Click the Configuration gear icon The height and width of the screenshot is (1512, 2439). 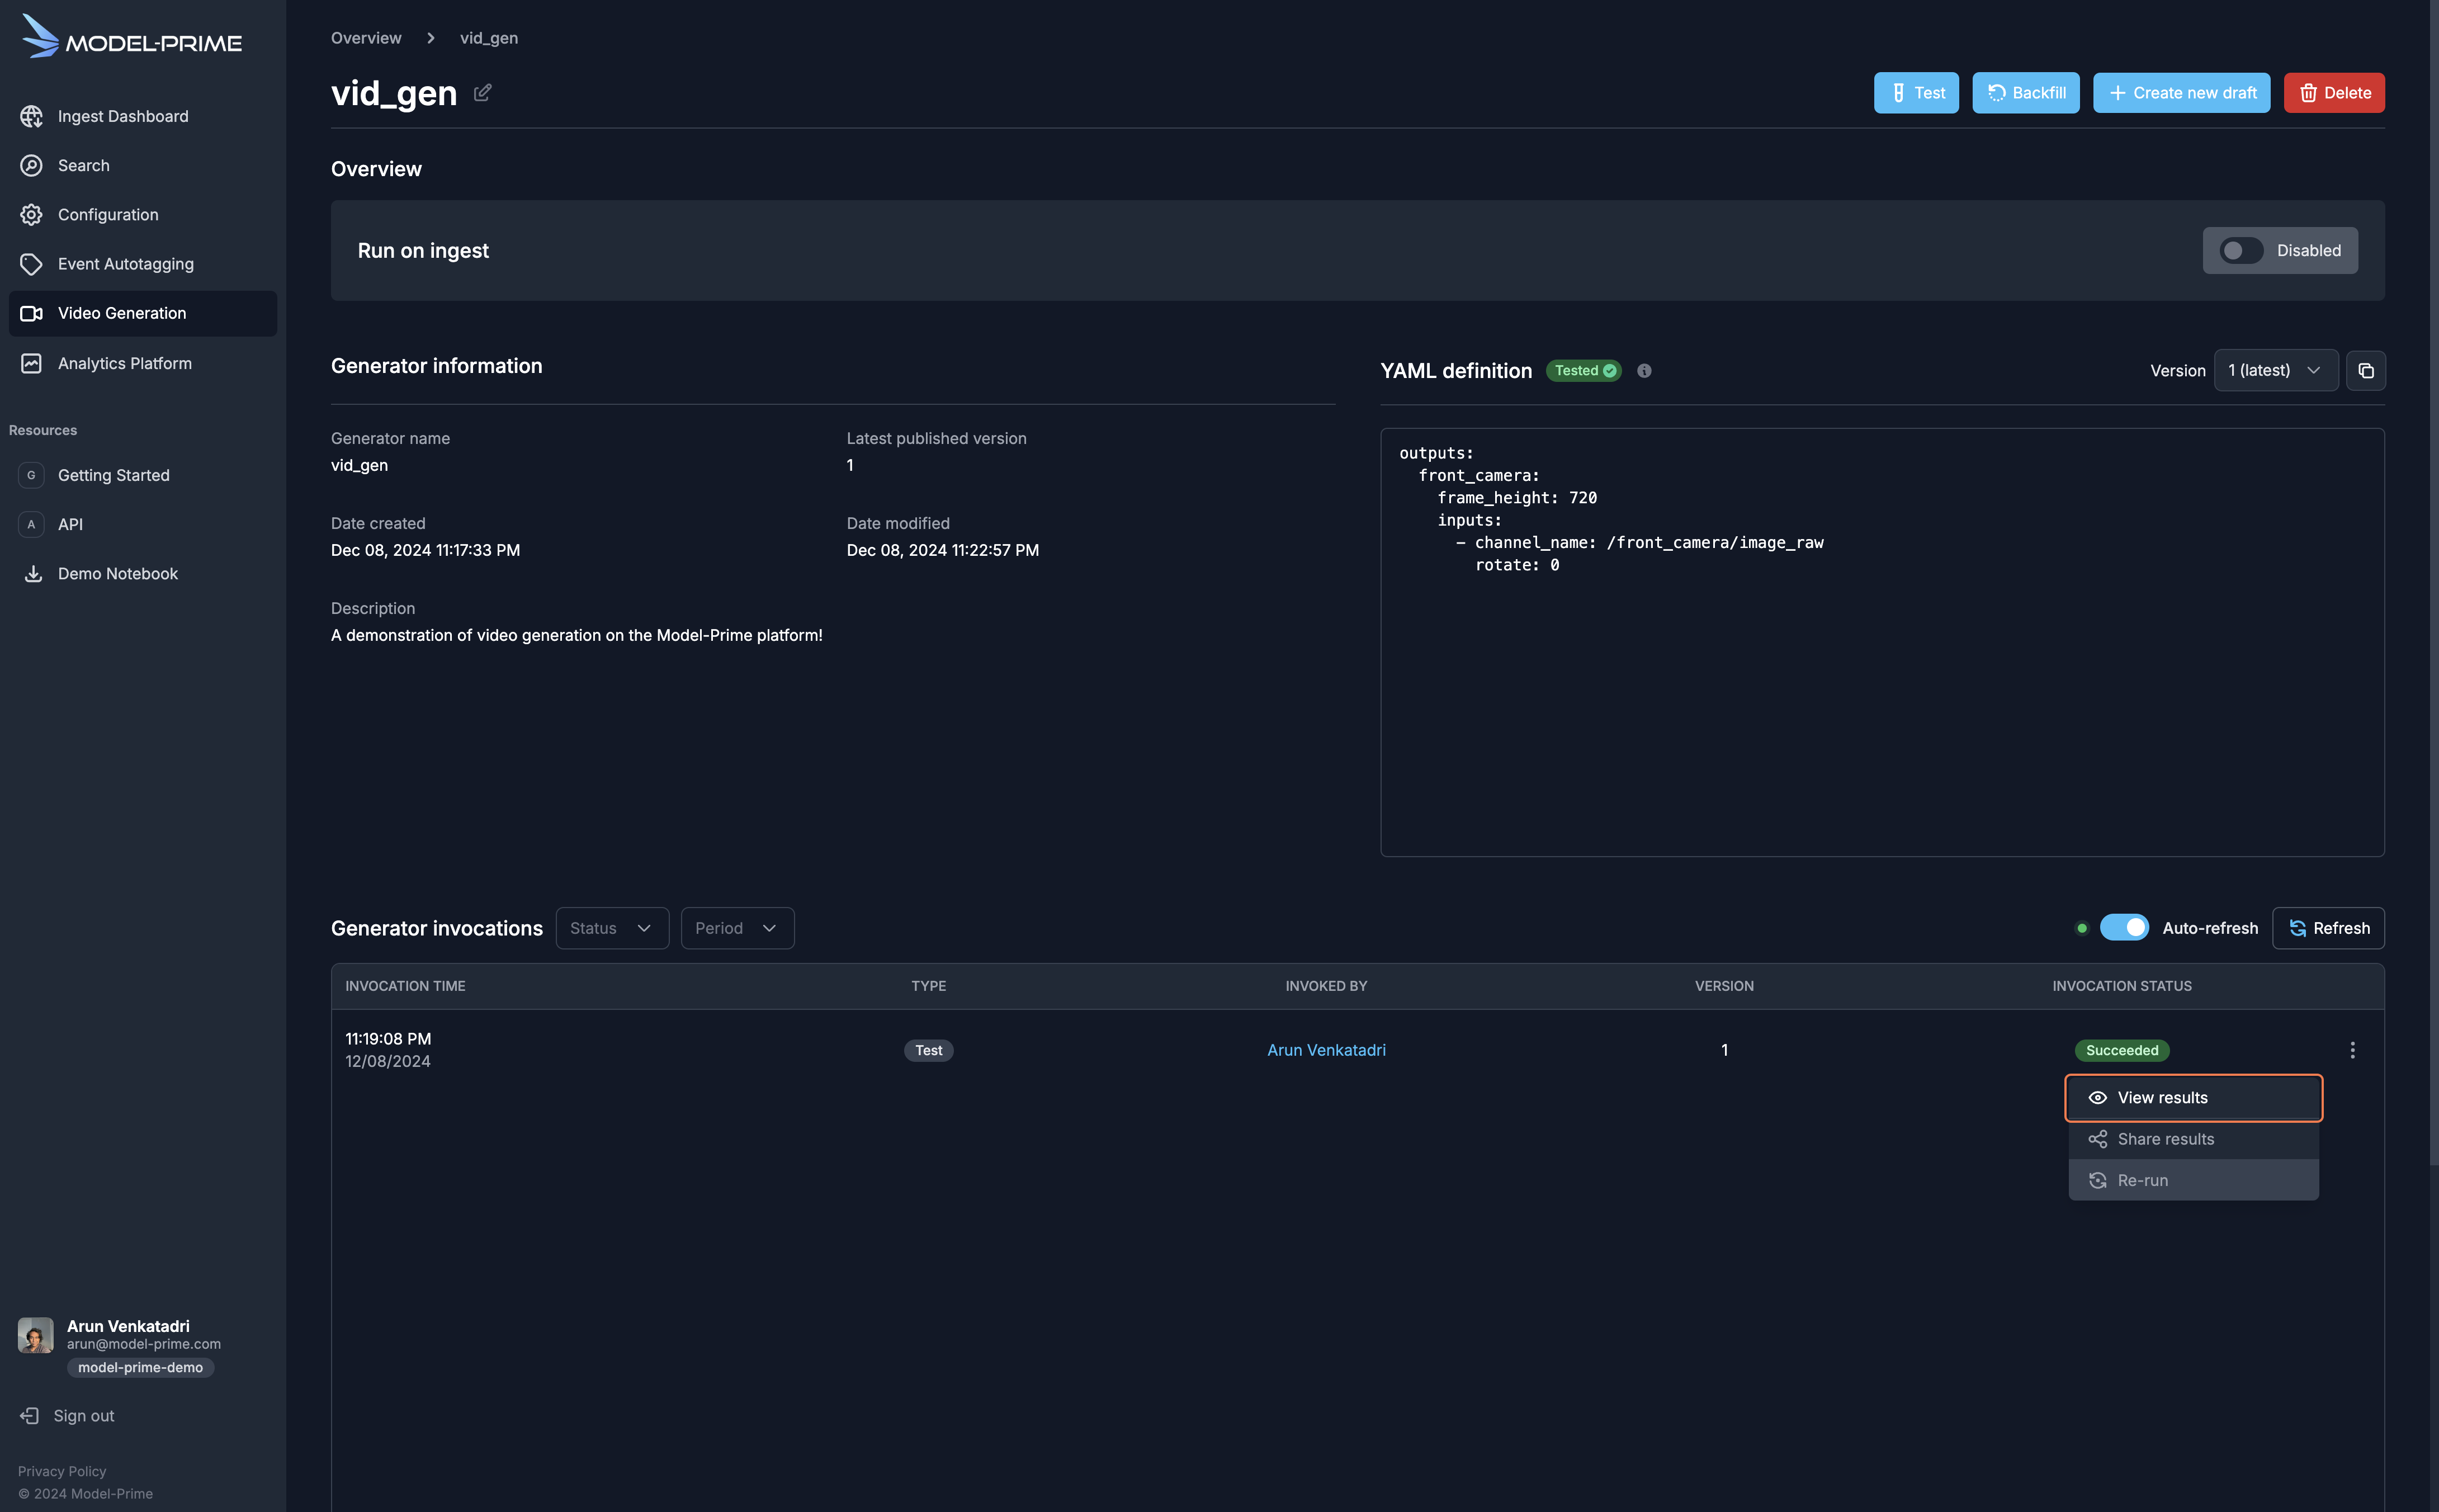coord(31,214)
